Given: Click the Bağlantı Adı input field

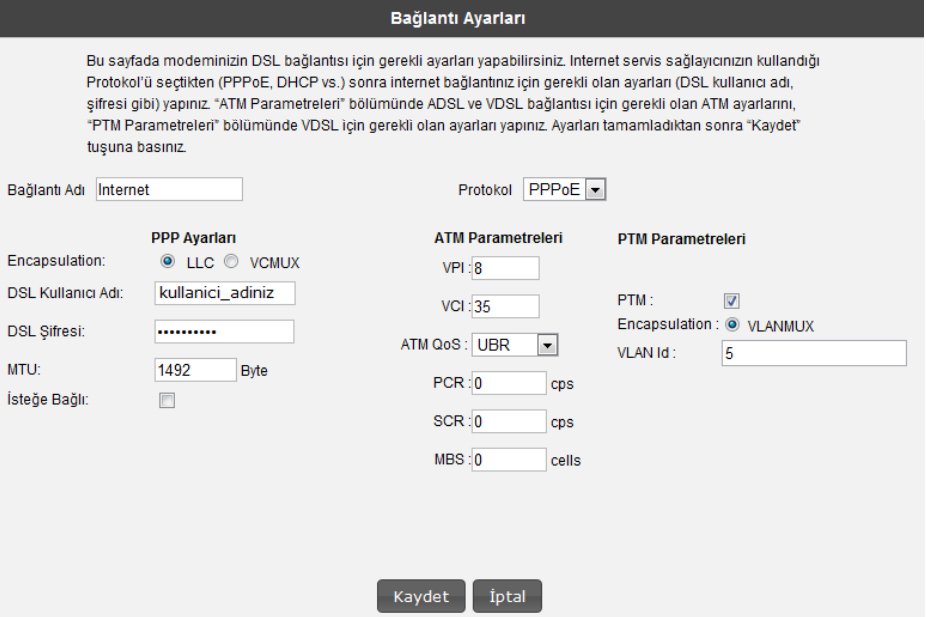Looking at the screenshot, I should [169, 189].
